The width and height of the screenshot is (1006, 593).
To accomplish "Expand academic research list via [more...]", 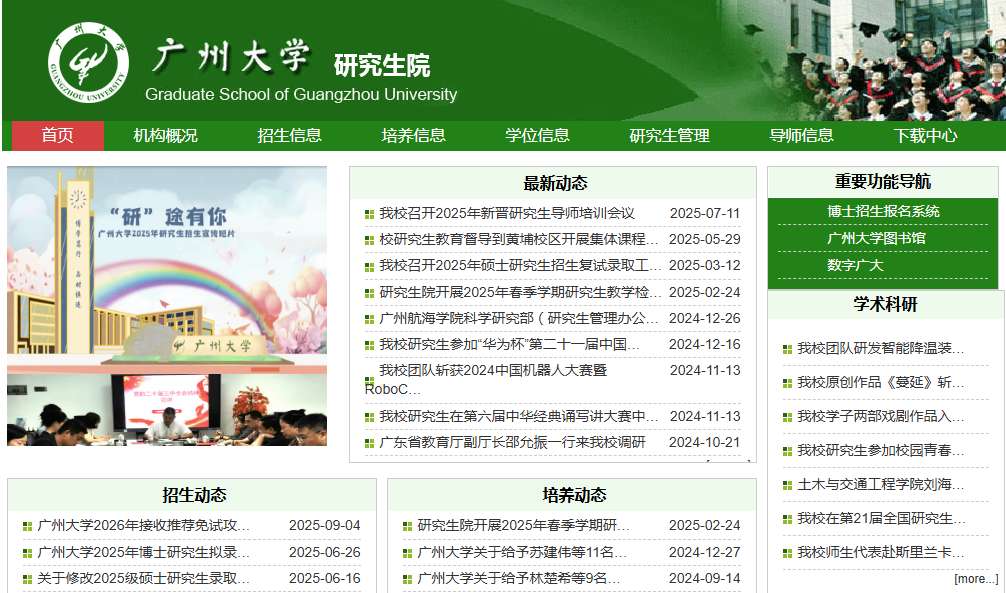I will pos(975,579).
